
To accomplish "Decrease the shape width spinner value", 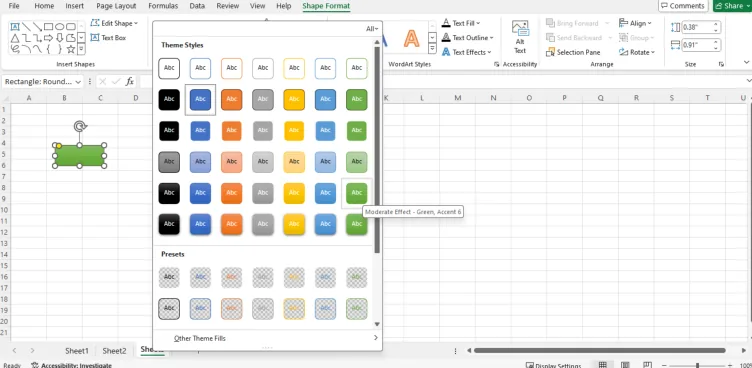I will 716,48.
